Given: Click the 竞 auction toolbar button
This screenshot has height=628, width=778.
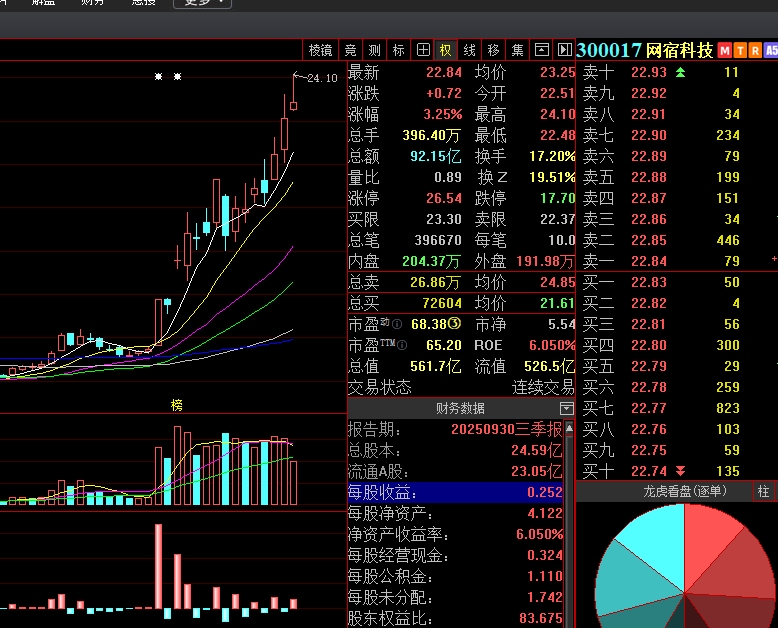Looking at the screenshot, I should pyautogui.click(x=350, y=50).
